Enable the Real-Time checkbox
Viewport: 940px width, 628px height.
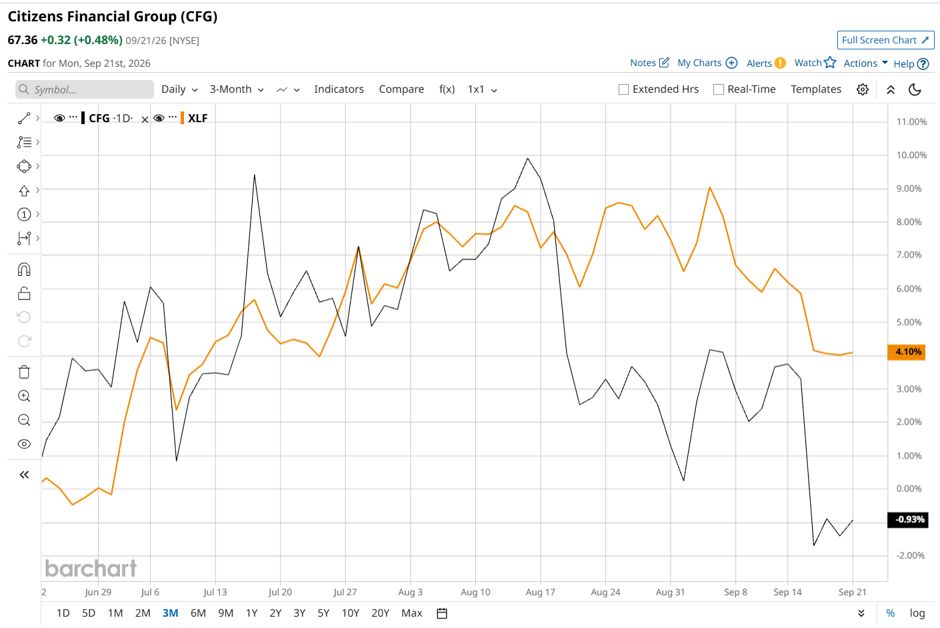click(718, 89)
